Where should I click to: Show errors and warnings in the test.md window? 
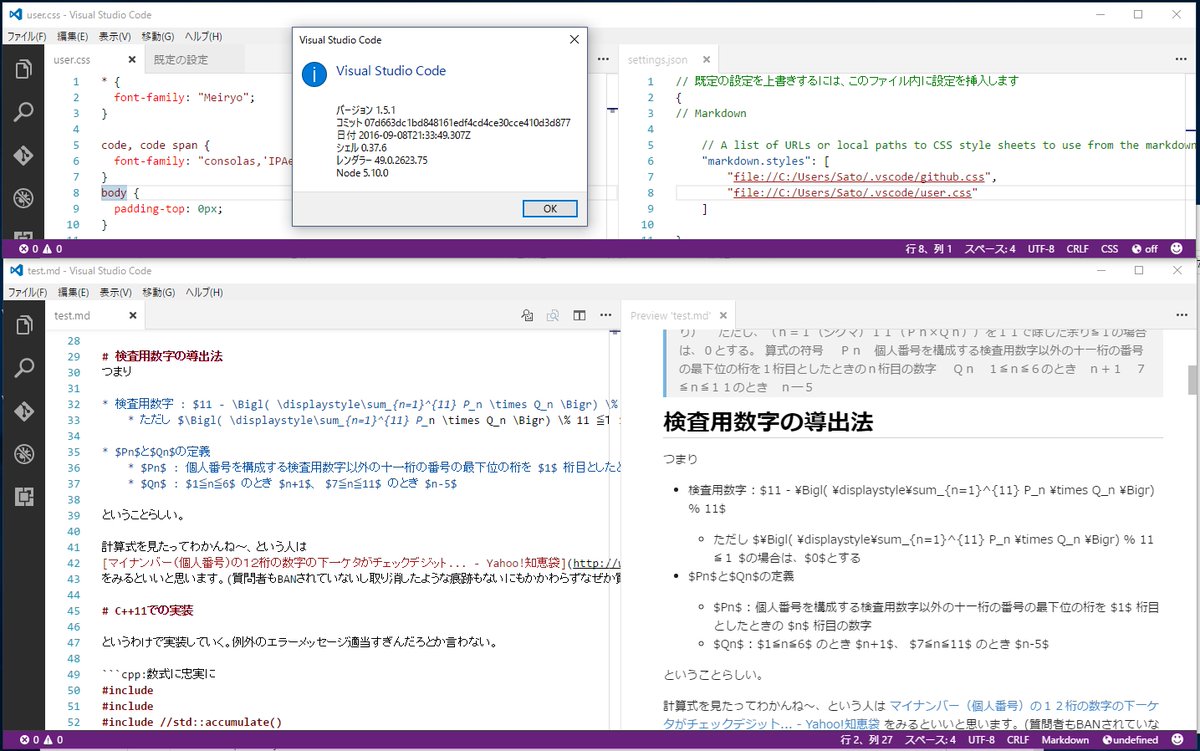point(40,740)
